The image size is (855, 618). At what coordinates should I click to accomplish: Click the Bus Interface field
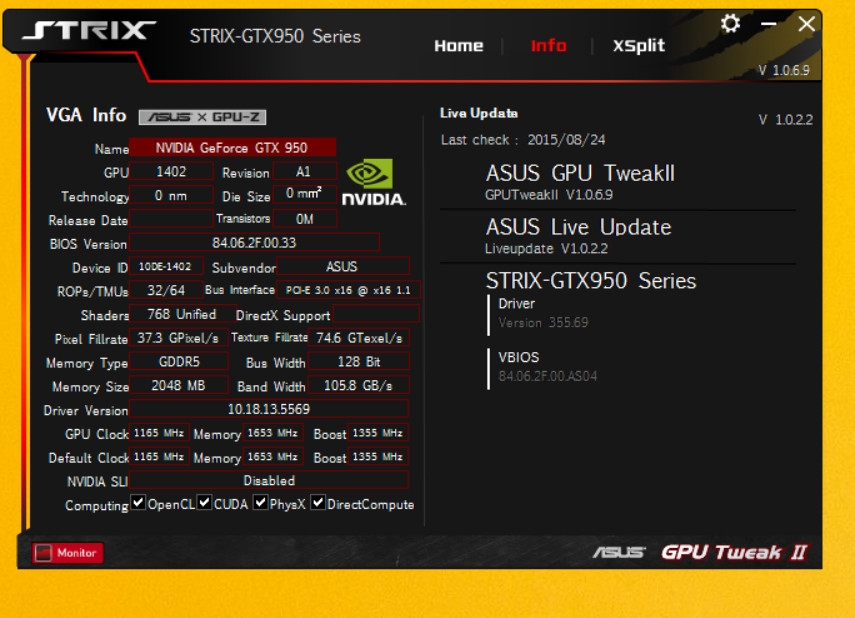point(348,290)
